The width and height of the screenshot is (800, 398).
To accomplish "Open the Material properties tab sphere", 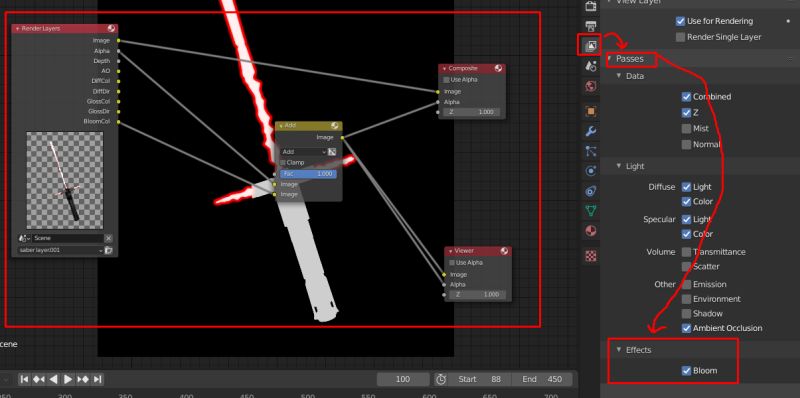I will point(590,231).
